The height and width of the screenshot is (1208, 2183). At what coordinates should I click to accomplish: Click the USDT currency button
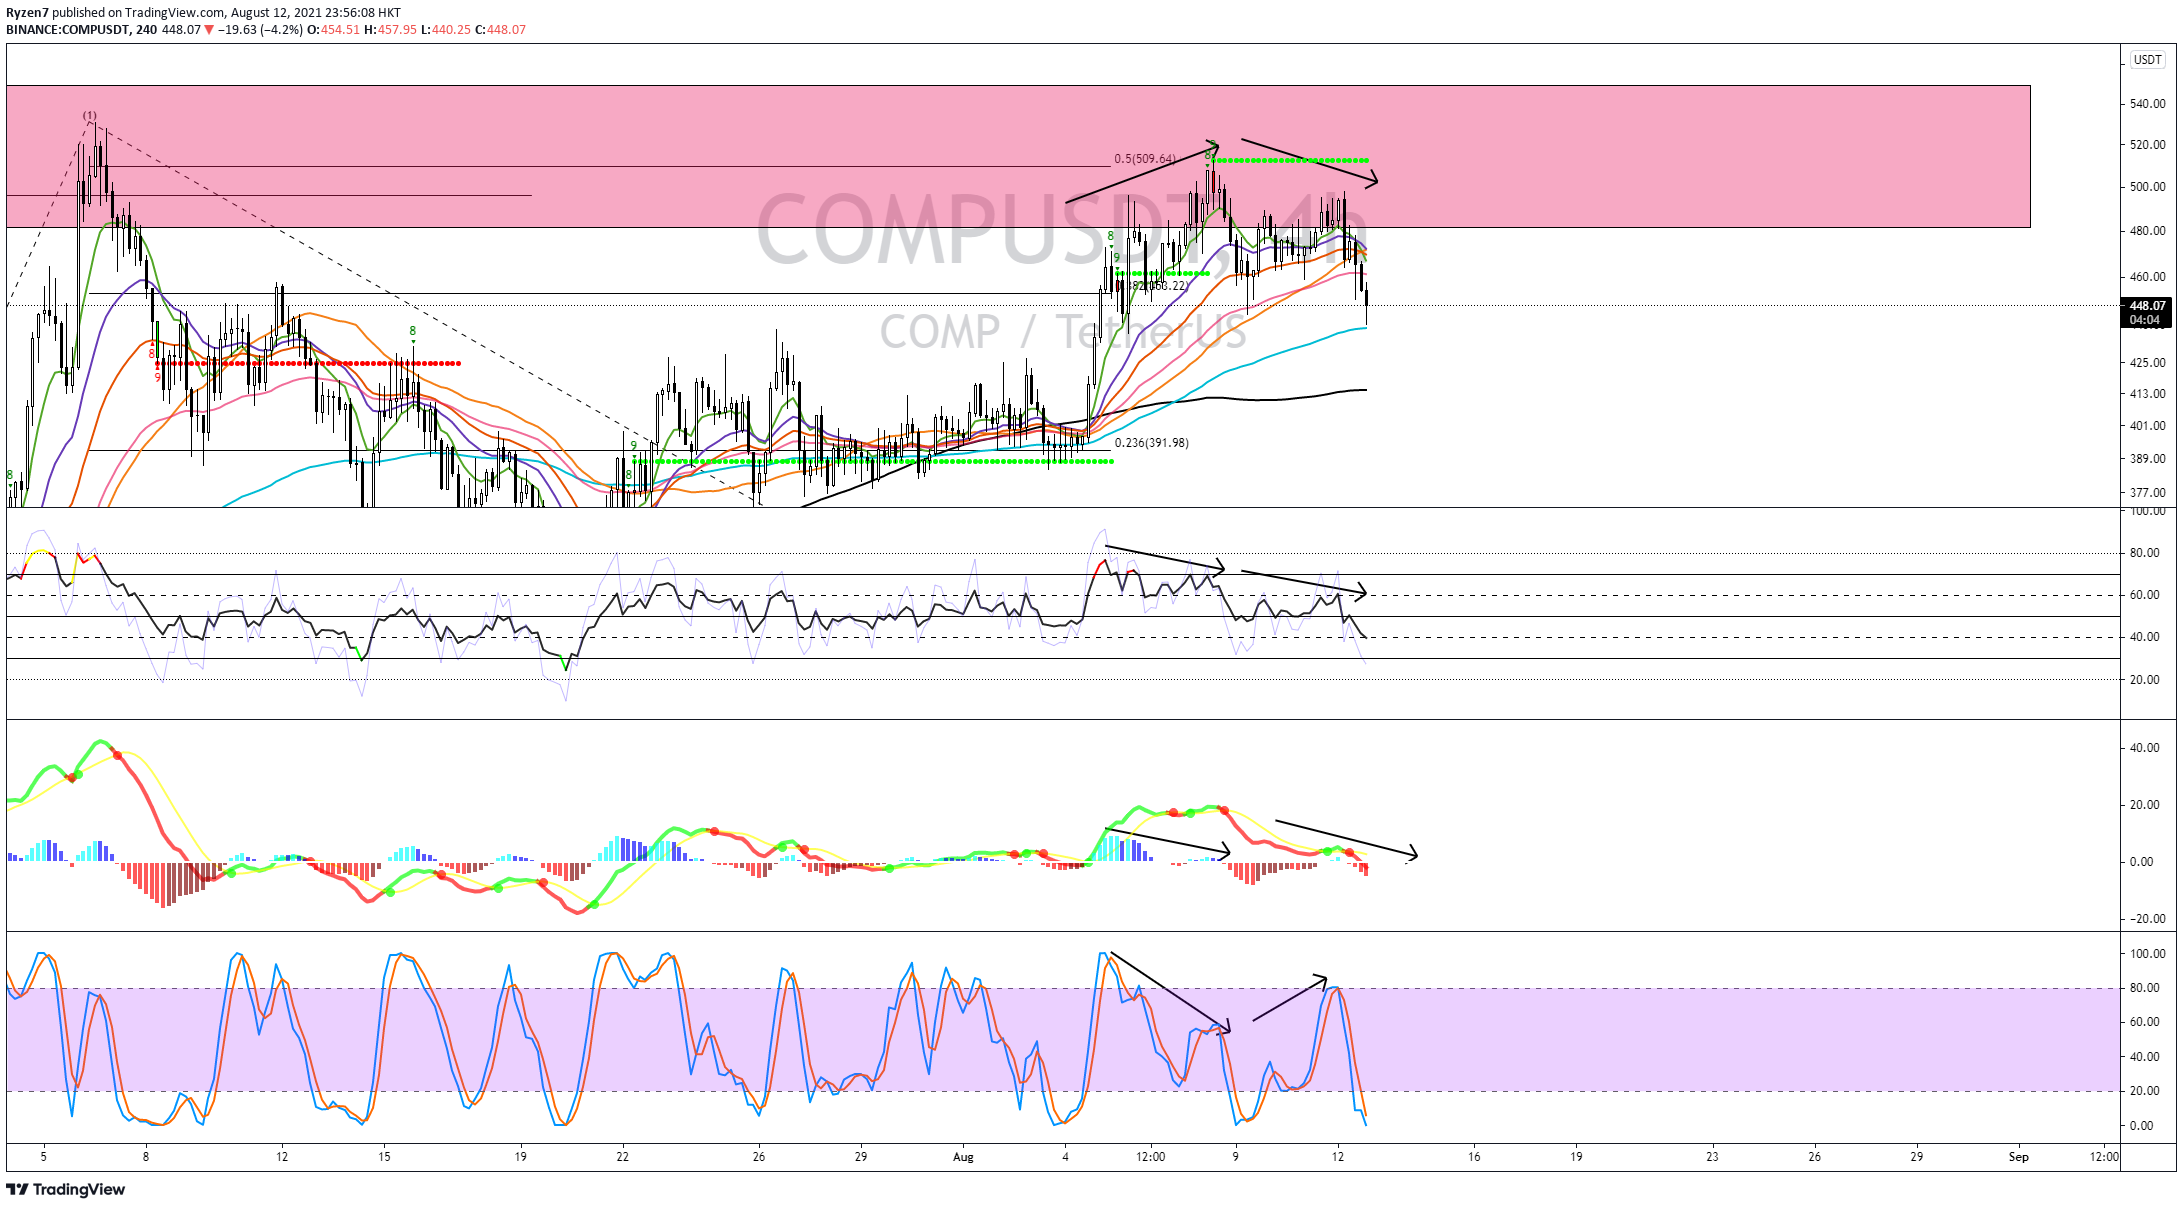click(2147, 60)
